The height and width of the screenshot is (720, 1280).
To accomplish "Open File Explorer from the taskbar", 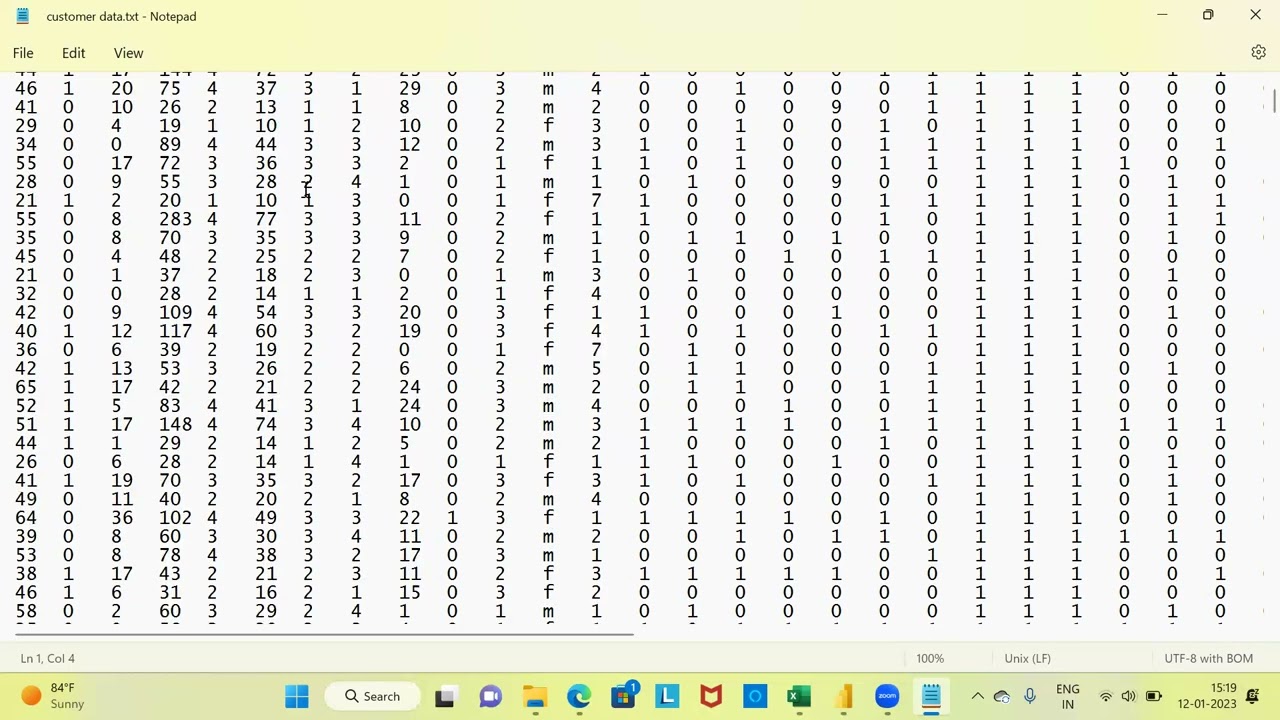I will (535, 696).
